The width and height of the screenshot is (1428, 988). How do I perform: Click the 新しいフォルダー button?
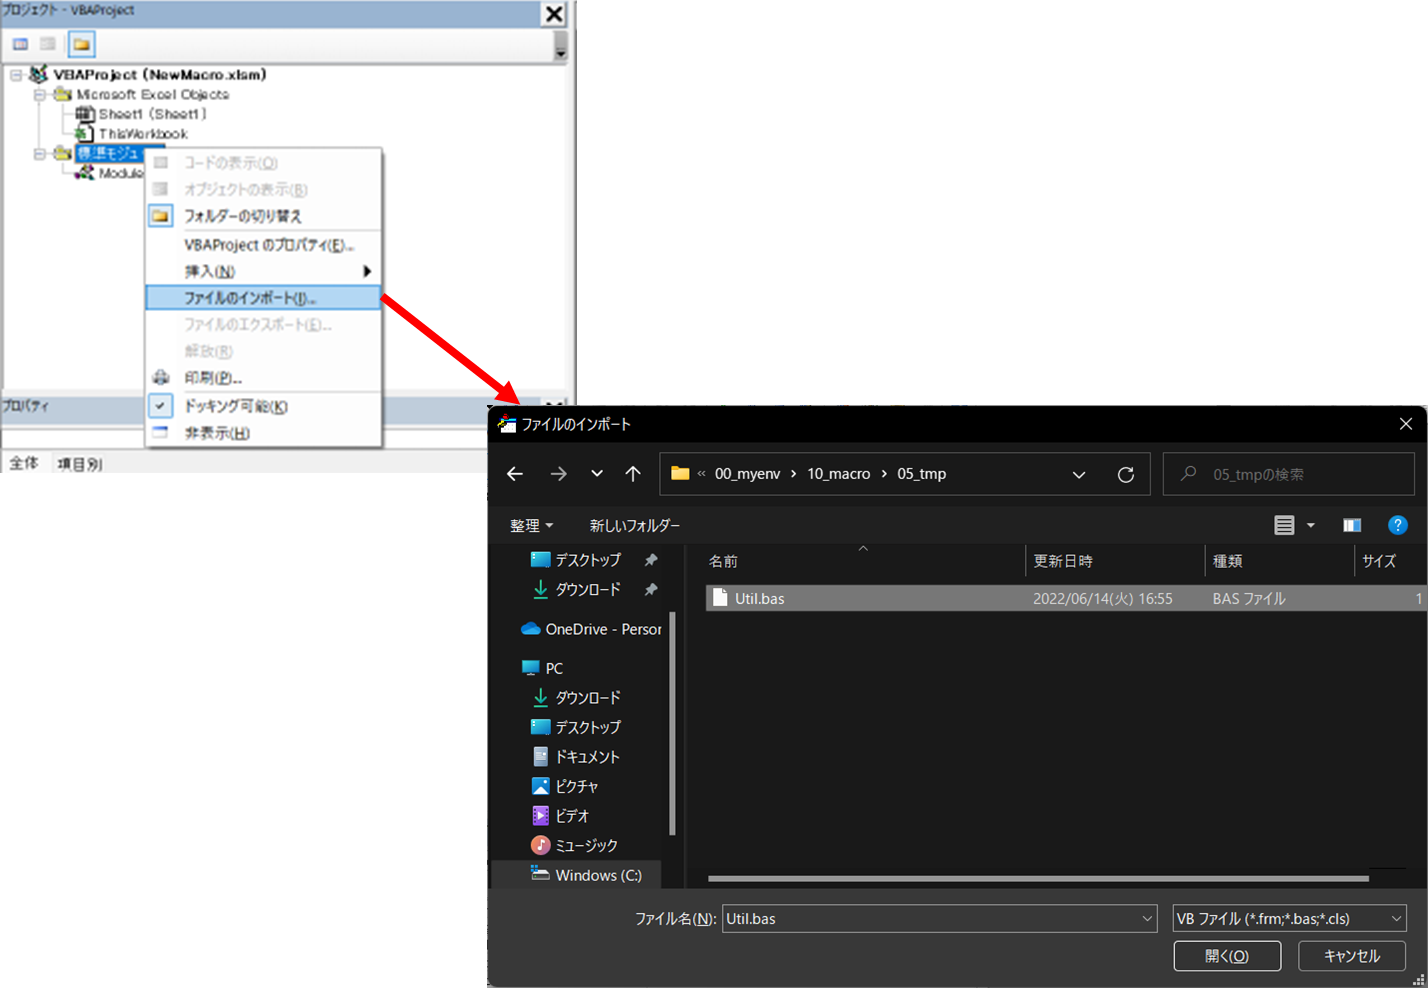tap(635, 525)
